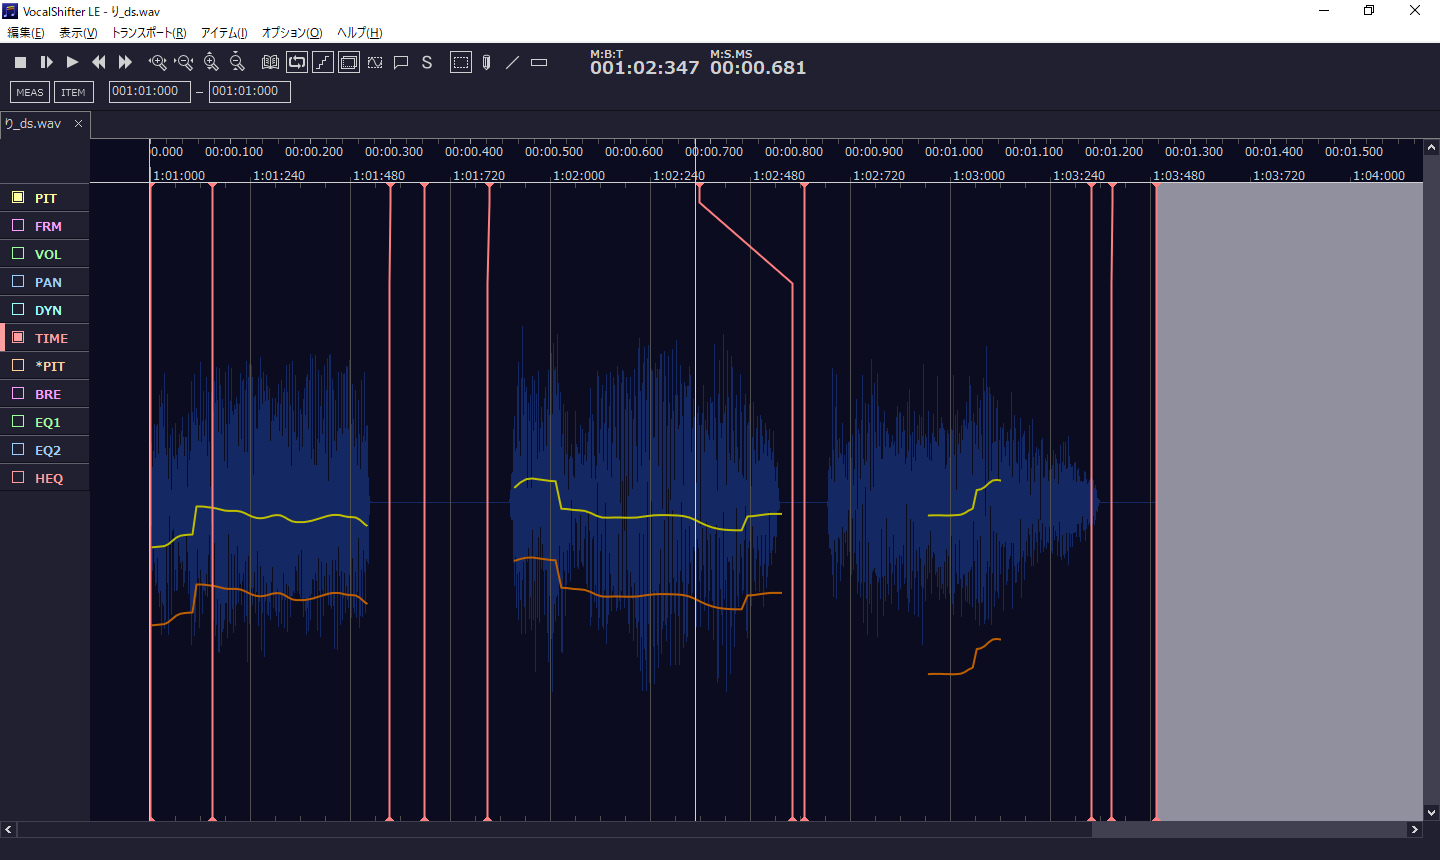Click the open book icon
The image size is (1440, 860).
[270, 62]
